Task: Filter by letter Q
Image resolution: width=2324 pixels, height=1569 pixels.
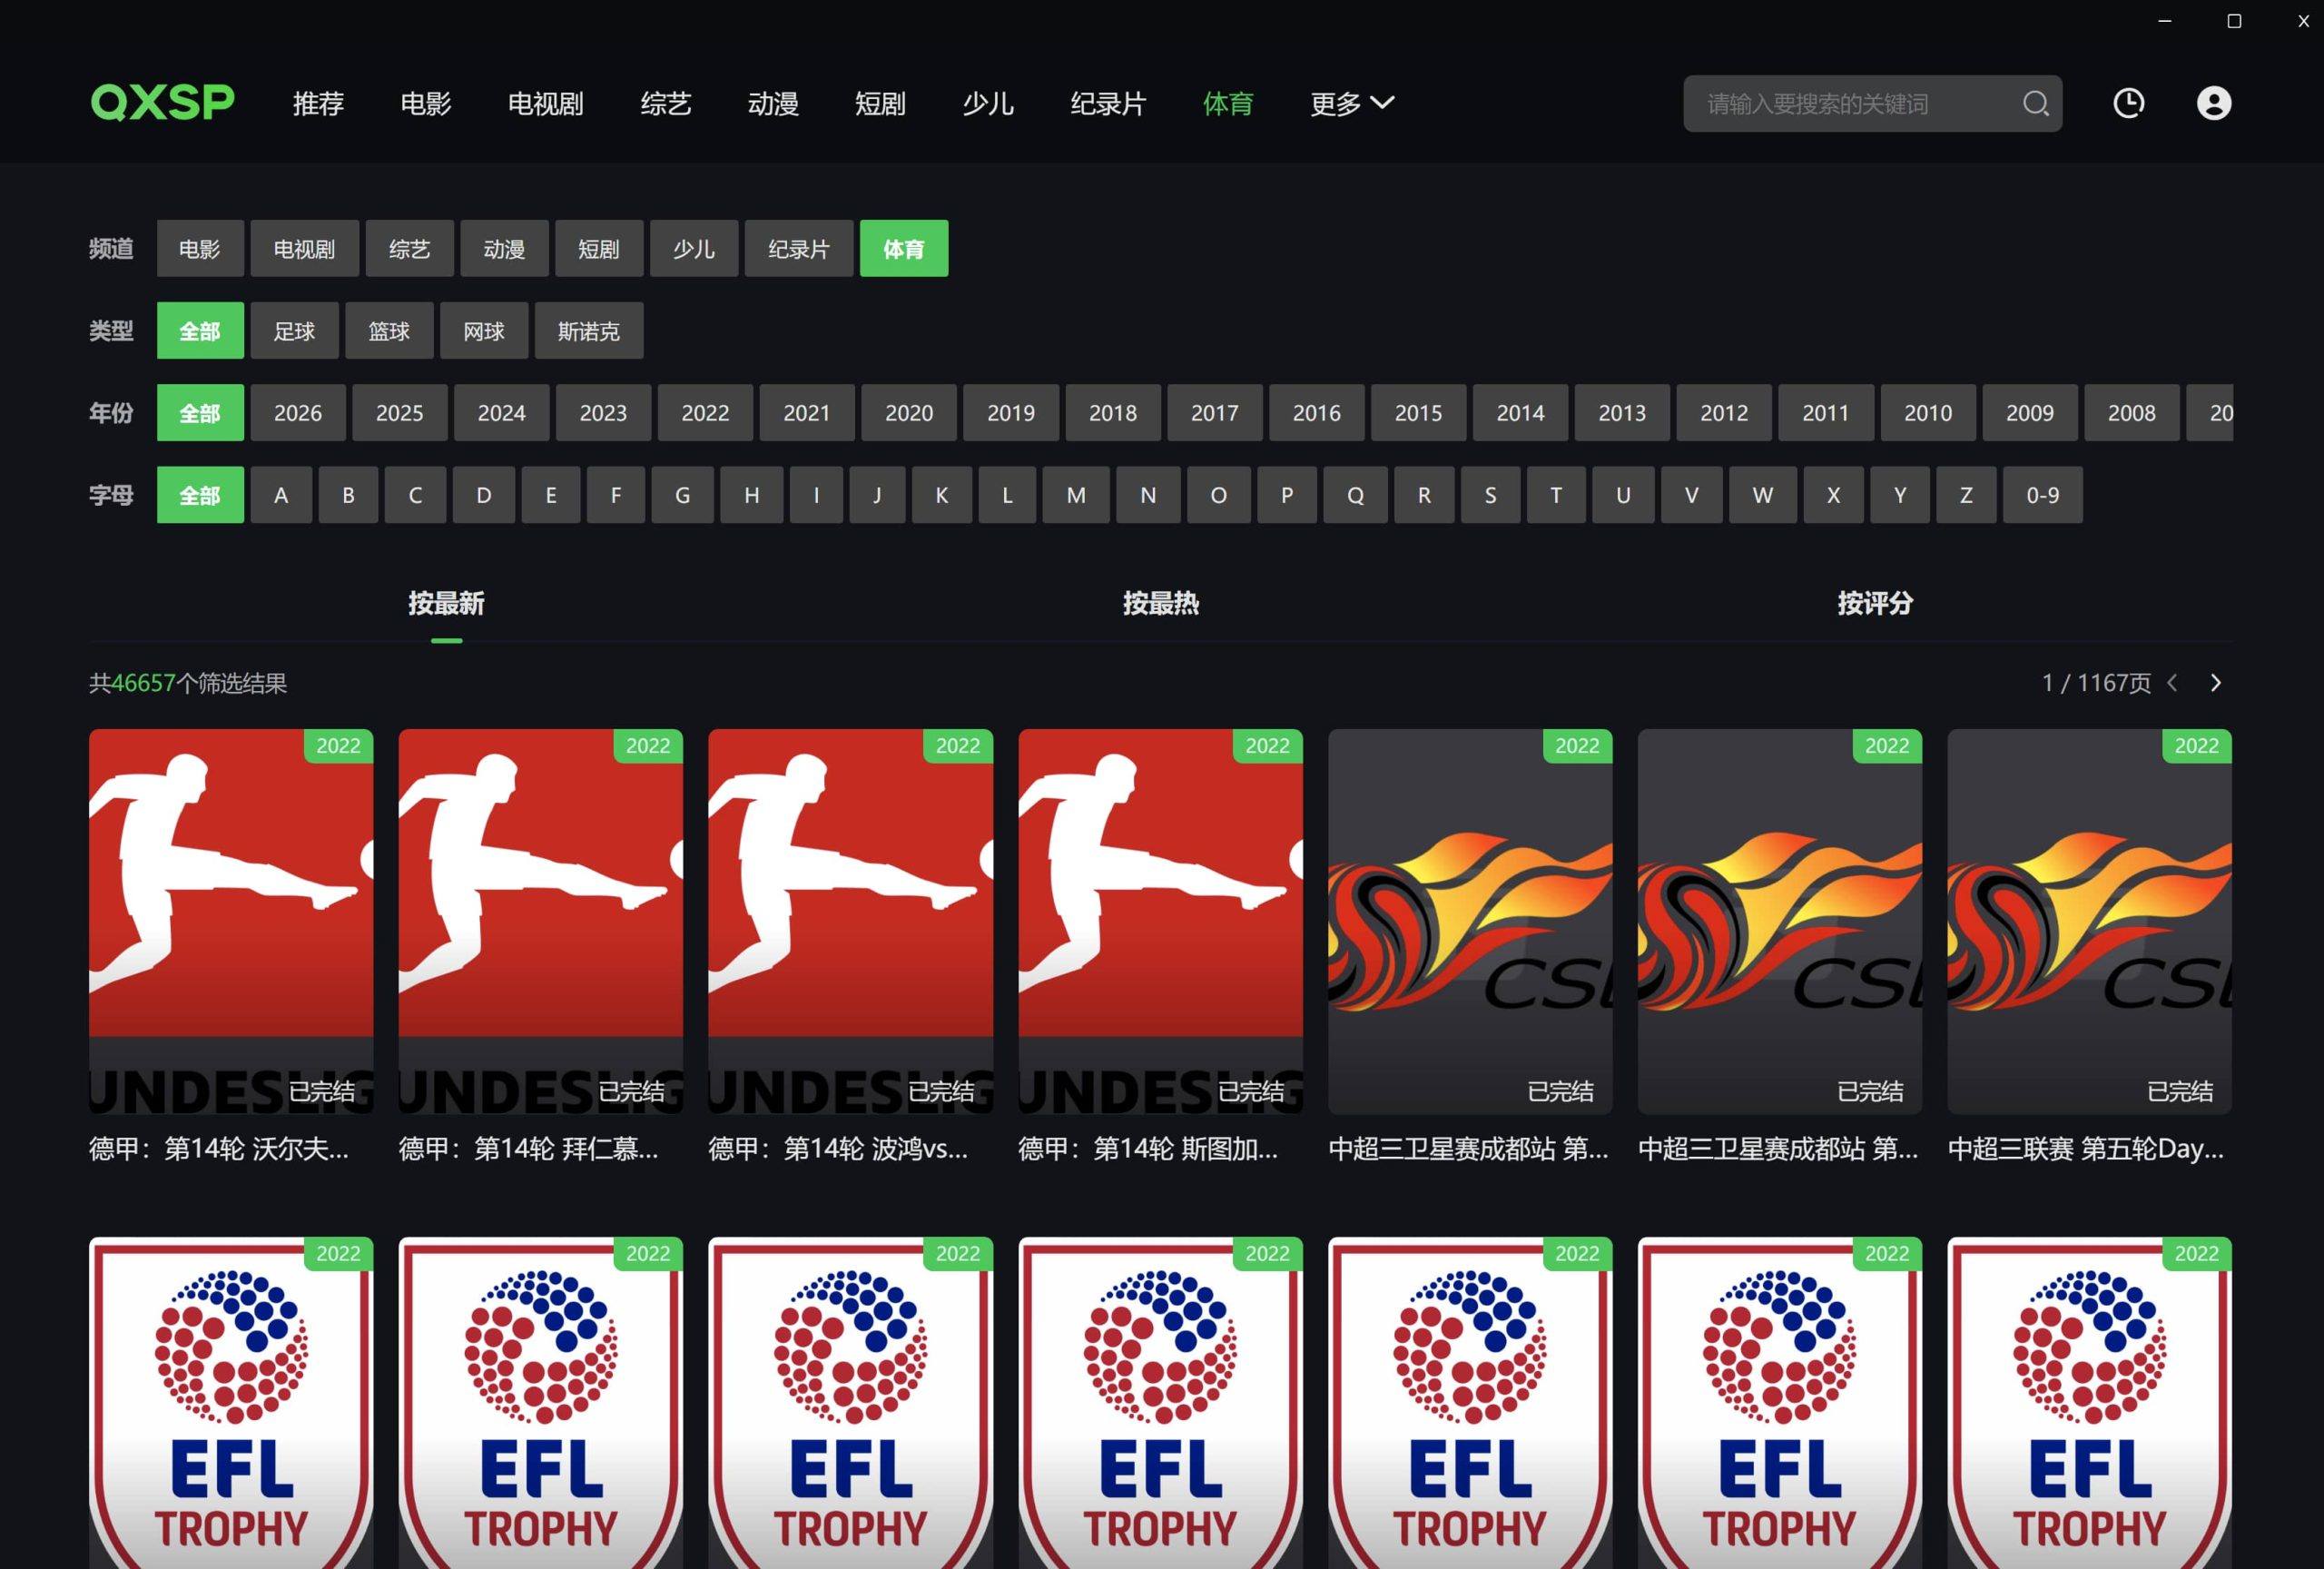Action: point(1356,495)
